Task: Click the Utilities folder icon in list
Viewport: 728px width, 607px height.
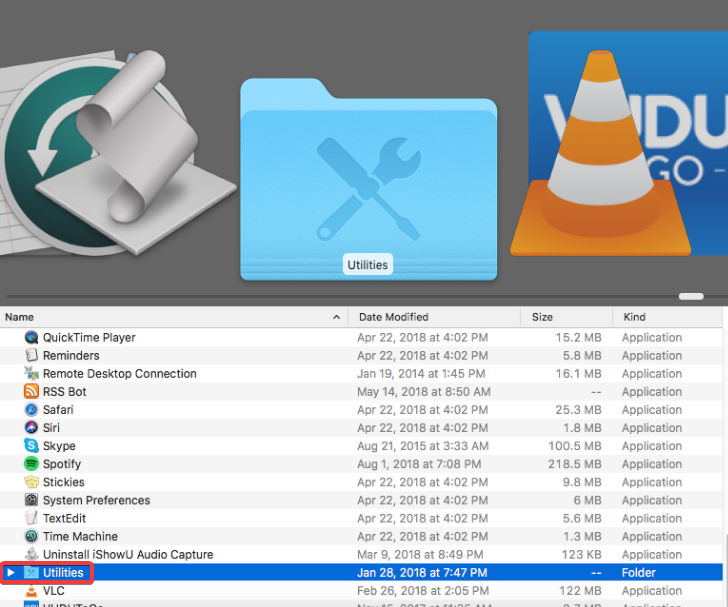Action: [31, 573]
